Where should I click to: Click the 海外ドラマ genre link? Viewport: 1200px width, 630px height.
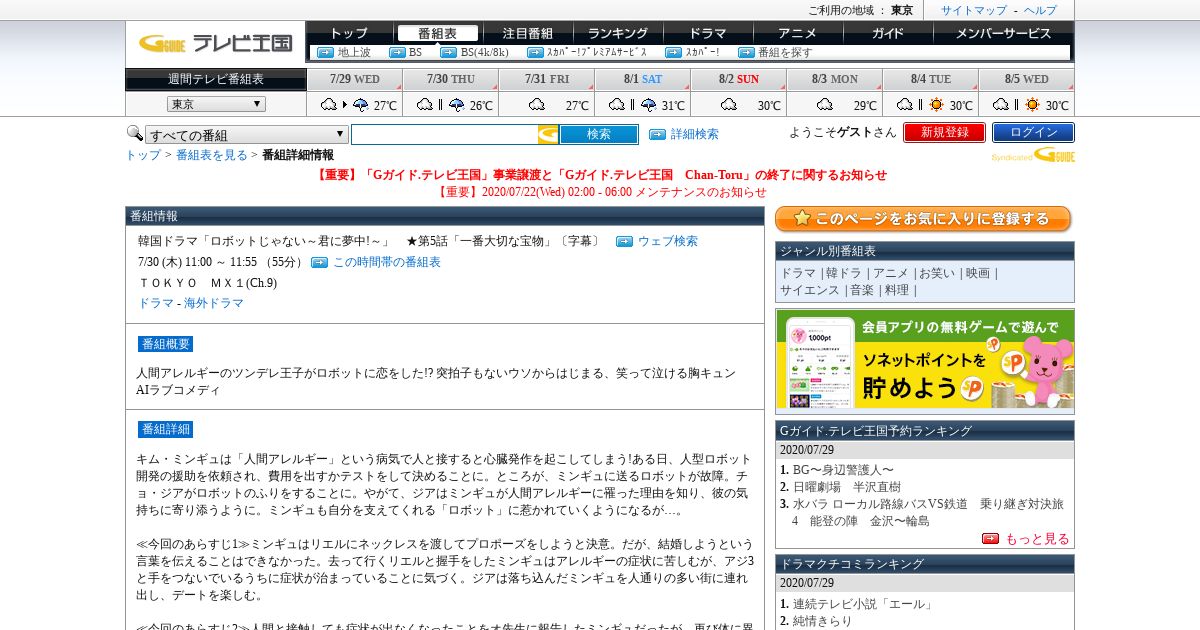click(x=213, y=303)
